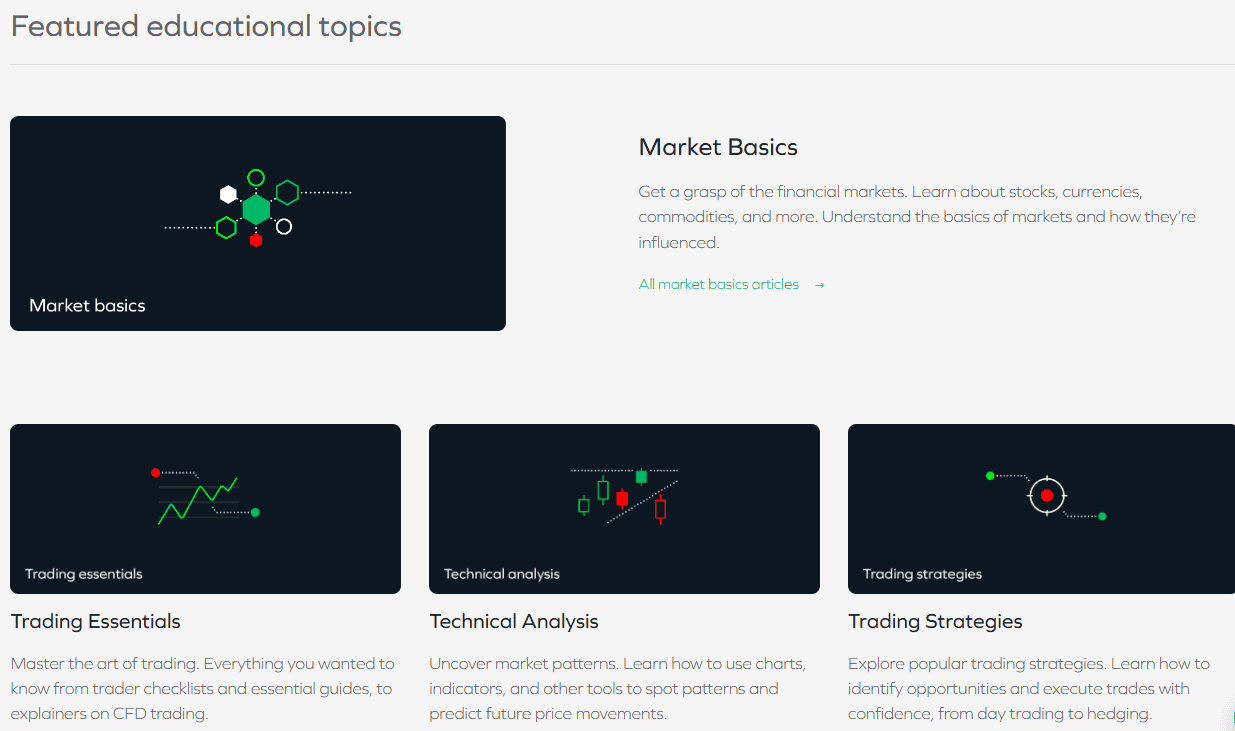Click the Market Basics description paragraph

pos(917,216)
